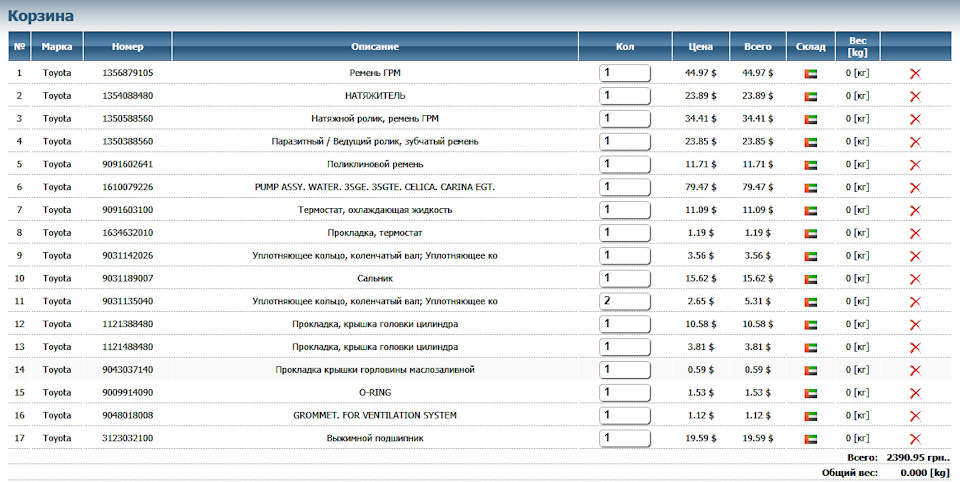Click the Марка column header

click(57, 47)
